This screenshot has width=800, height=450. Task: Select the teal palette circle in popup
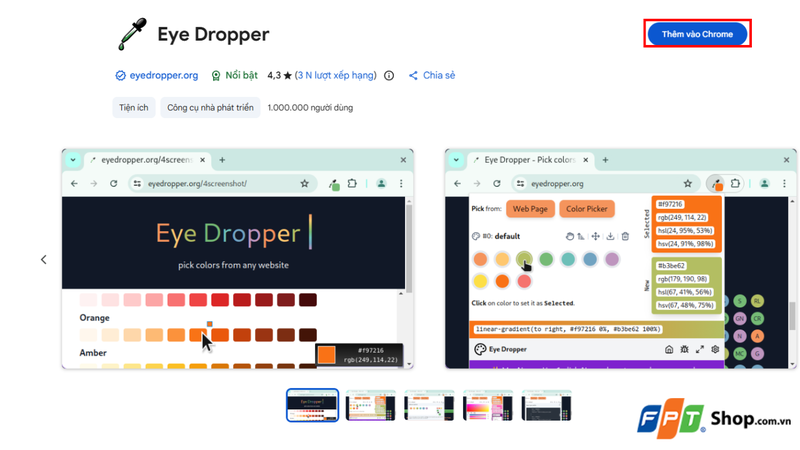(568, 259)
